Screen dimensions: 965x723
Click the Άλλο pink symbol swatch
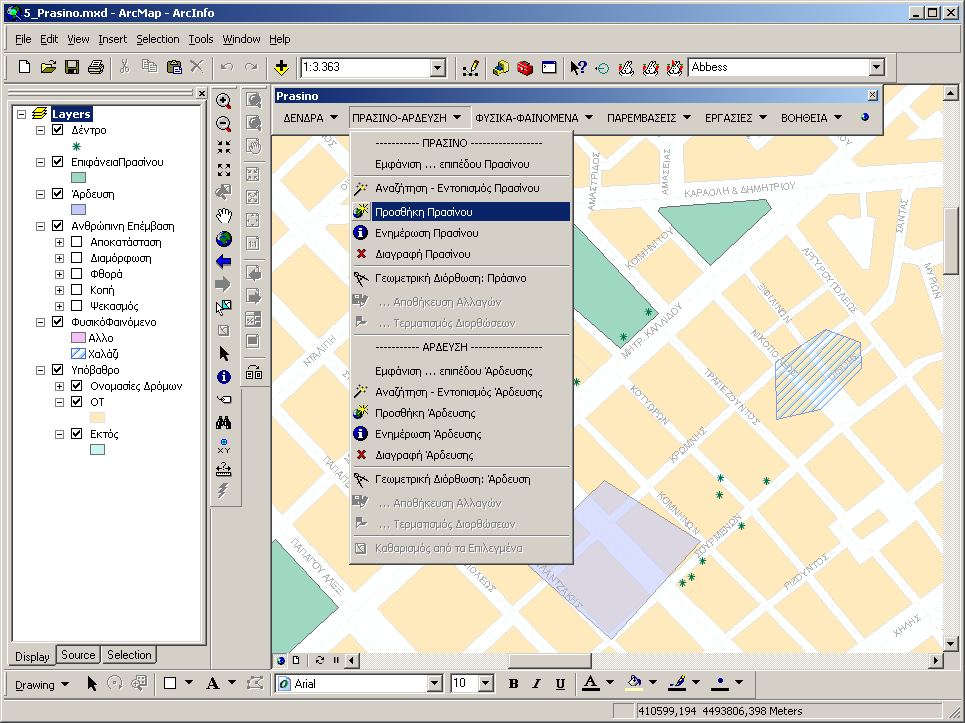click(78, 338)
